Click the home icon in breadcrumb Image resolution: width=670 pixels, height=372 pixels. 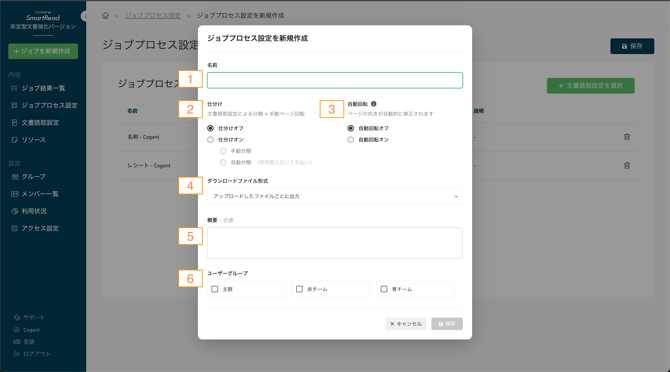105,16
